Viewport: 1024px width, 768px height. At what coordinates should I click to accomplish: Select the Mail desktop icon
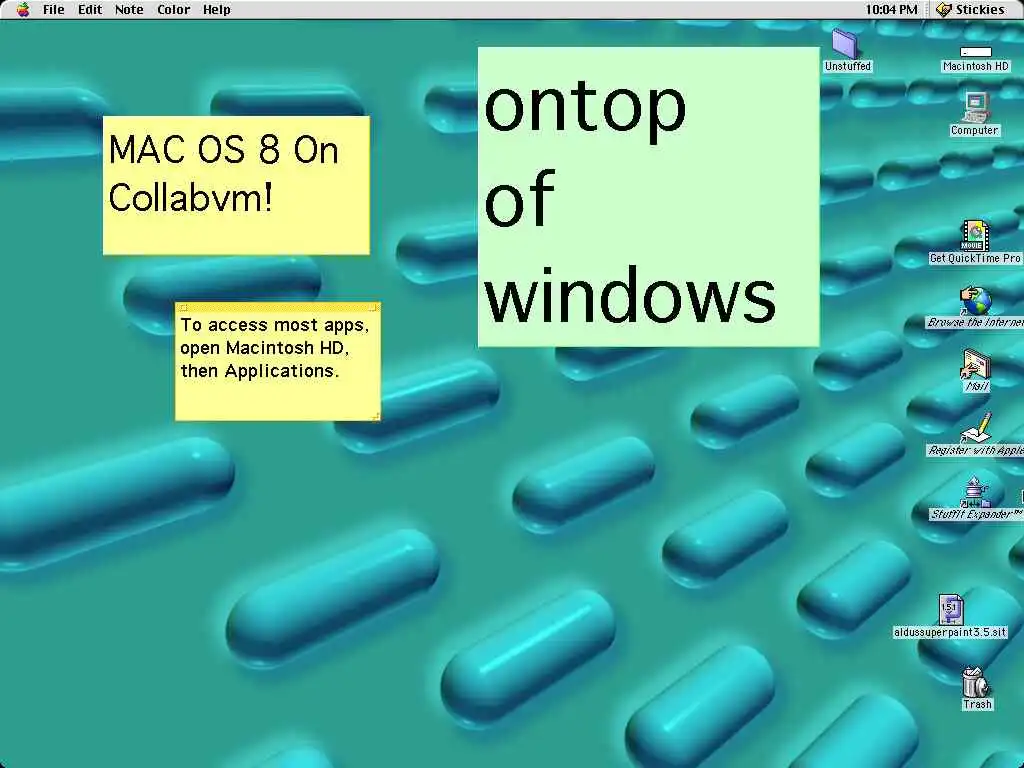point(976,364)
